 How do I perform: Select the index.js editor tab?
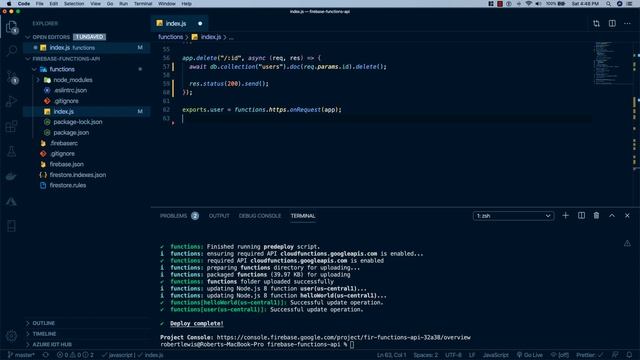coord(179,23)
